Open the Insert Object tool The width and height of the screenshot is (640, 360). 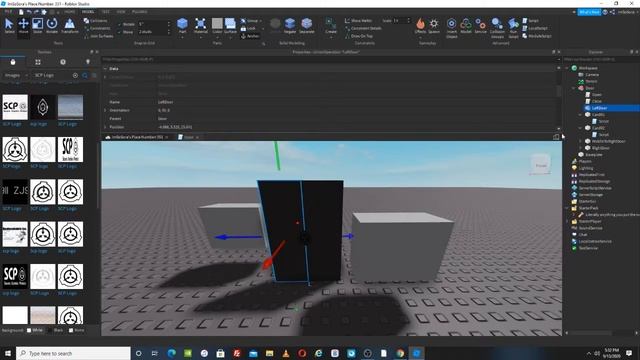(451, 27)
